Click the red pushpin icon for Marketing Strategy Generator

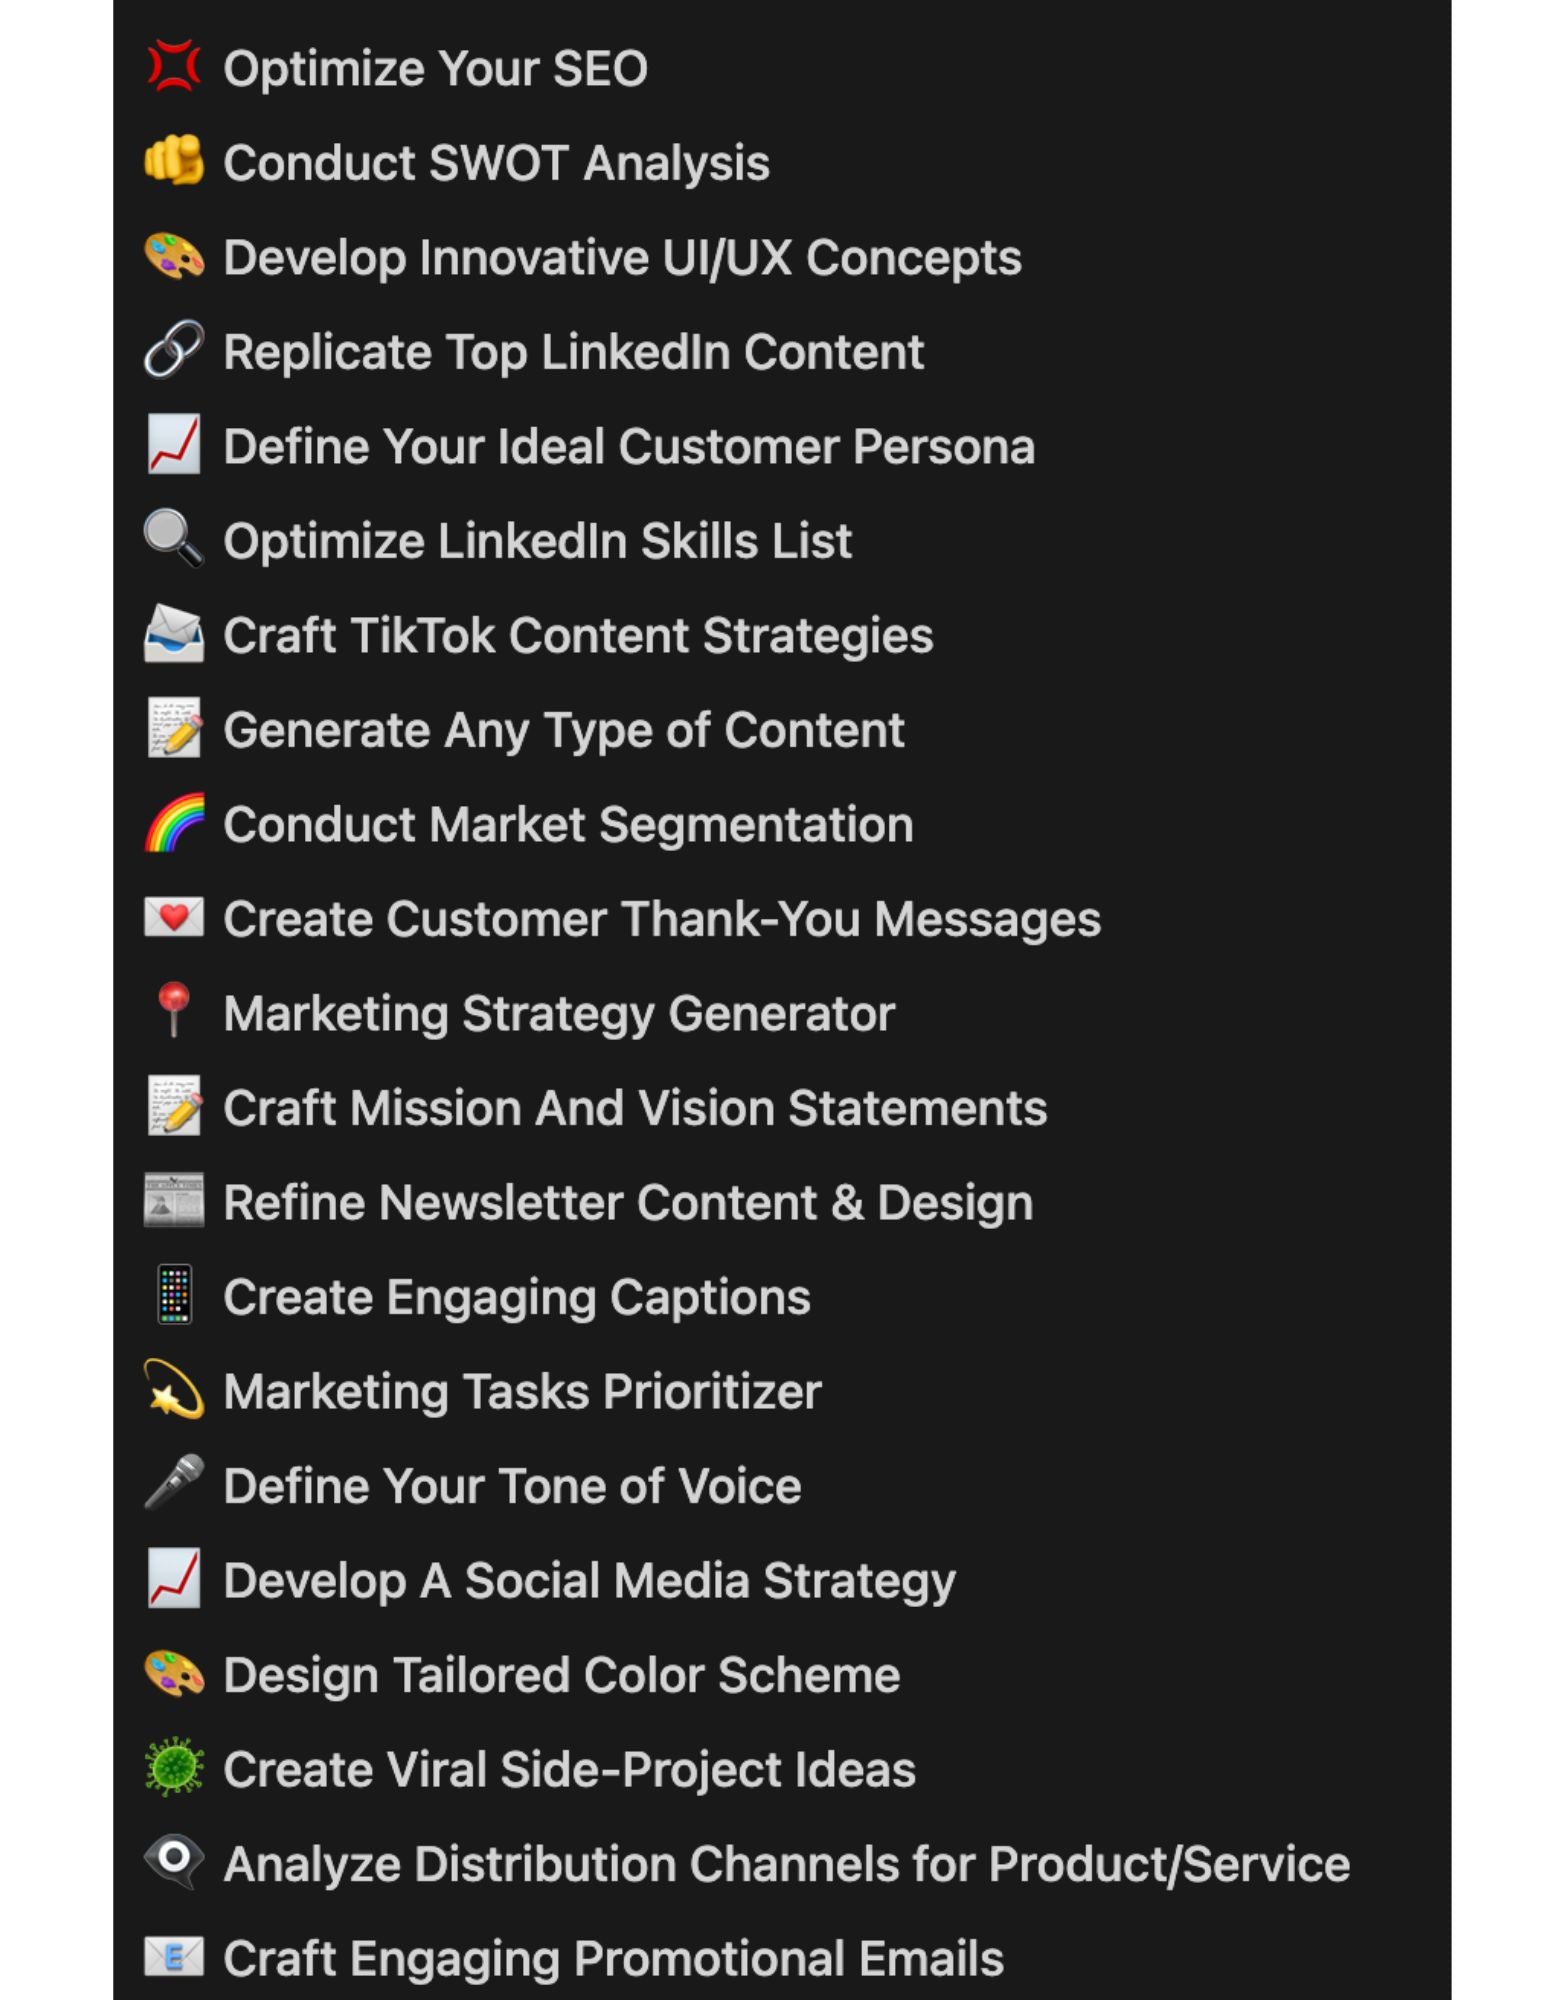click(173, 1011)
